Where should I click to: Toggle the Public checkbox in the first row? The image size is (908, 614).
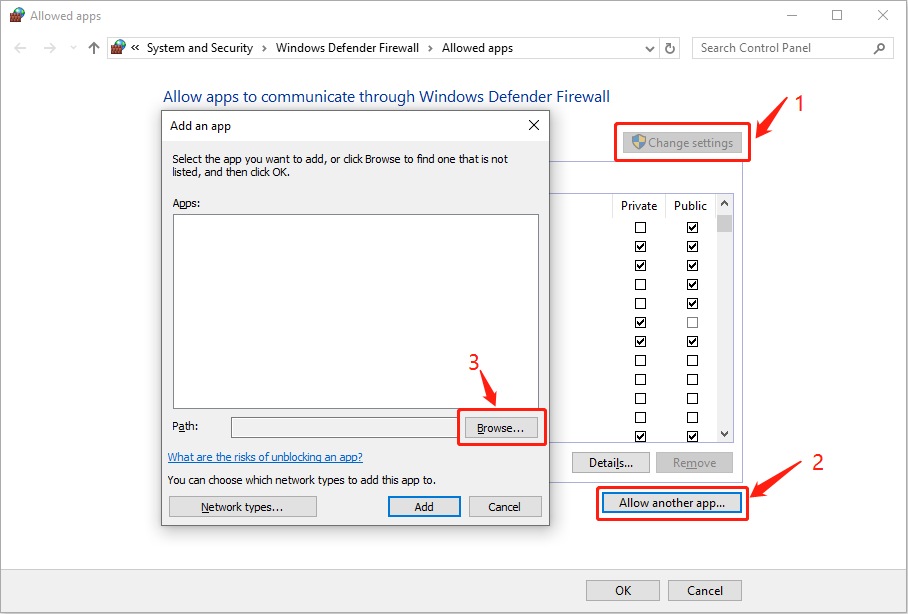(692, 228)
